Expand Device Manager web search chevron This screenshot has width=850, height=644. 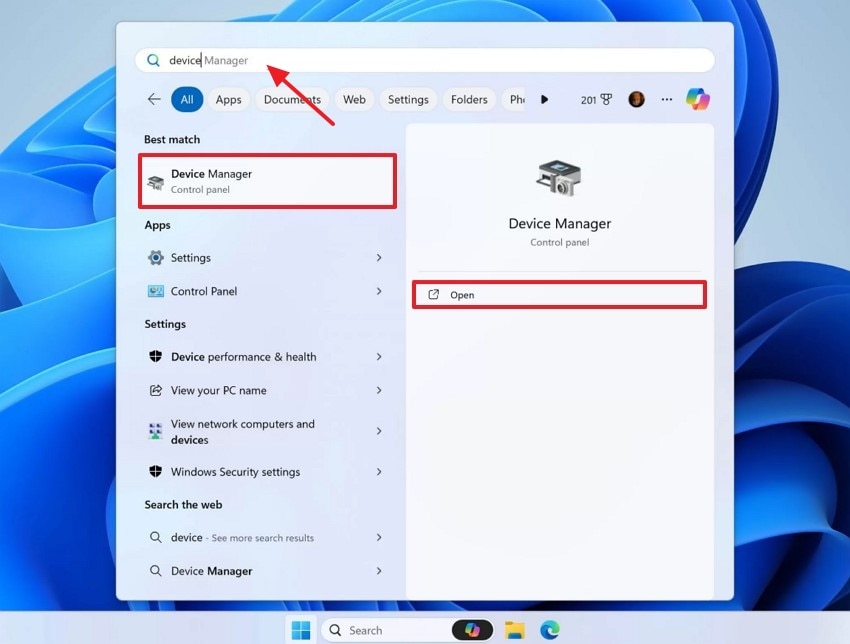(x=379, y=571)
